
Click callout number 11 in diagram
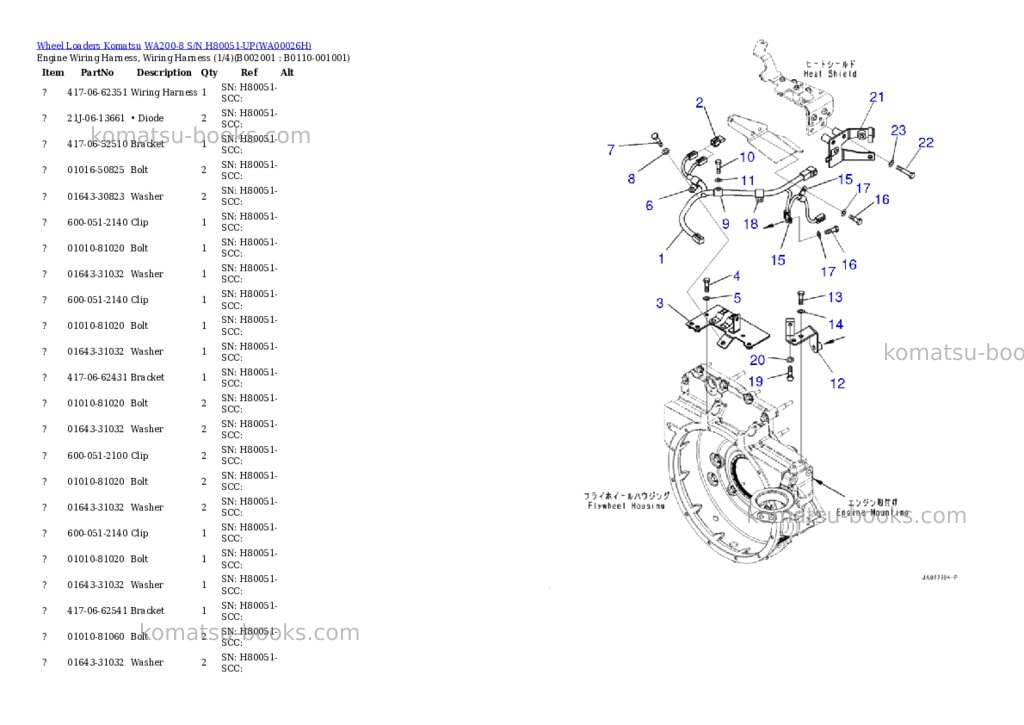(x=748, y=180)
